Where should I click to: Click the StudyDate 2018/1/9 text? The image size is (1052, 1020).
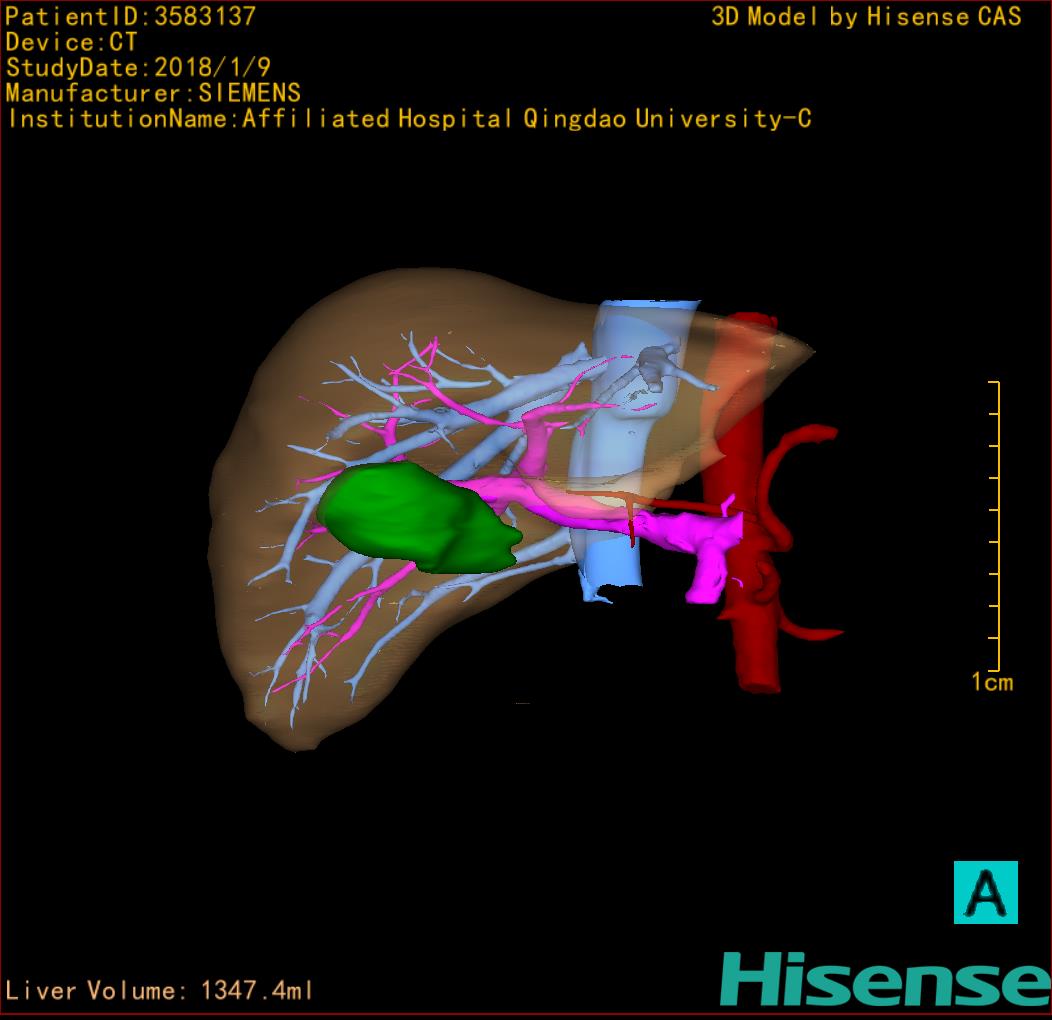click(138, 68)
